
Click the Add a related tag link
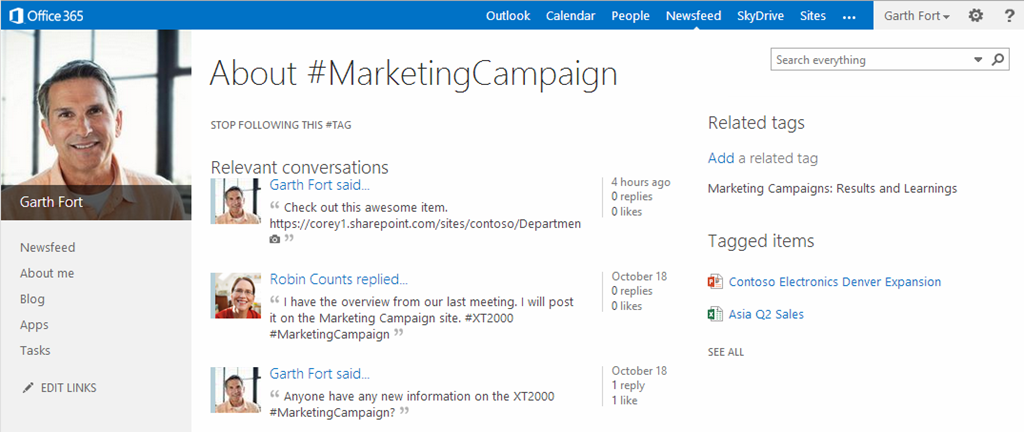pyautogui.click(x=721, y=158)
